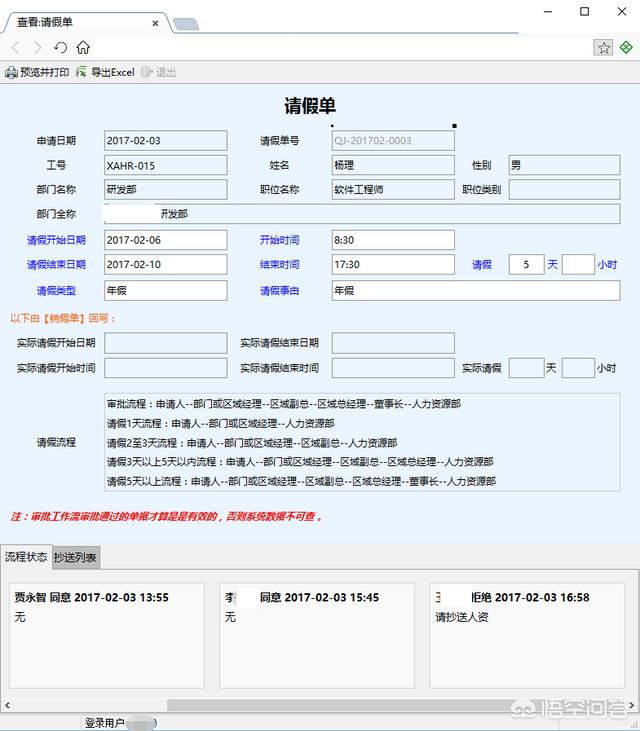Click the 请假事由 field 年假

click(476, 290)
